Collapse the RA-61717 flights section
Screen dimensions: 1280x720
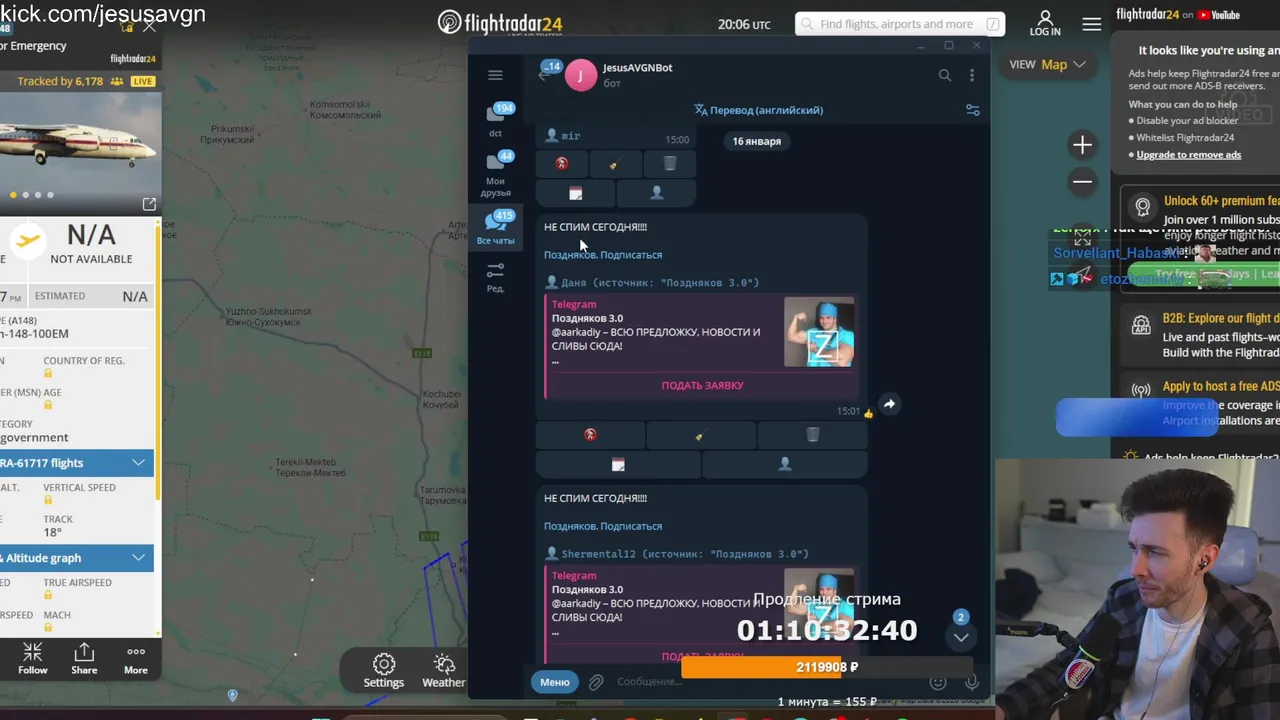(x=77, y=463)
